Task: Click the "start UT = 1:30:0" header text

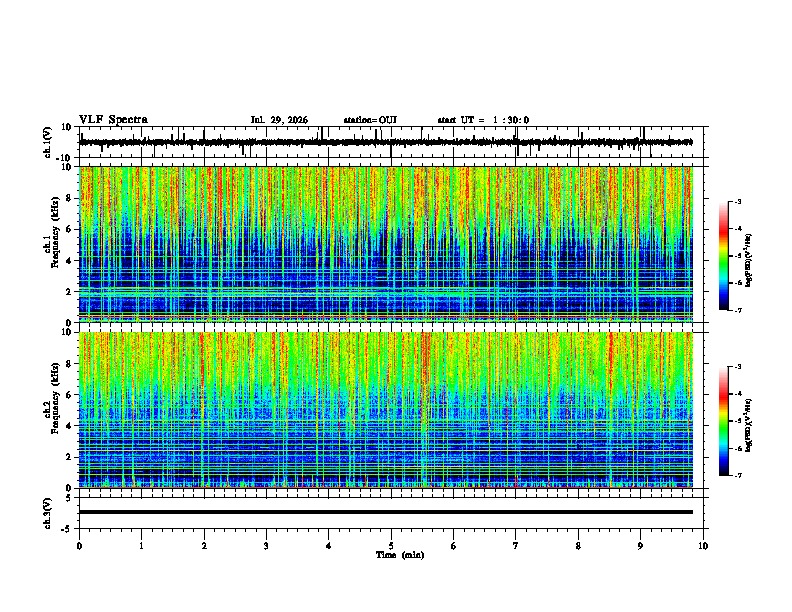Action: [483, 120]
